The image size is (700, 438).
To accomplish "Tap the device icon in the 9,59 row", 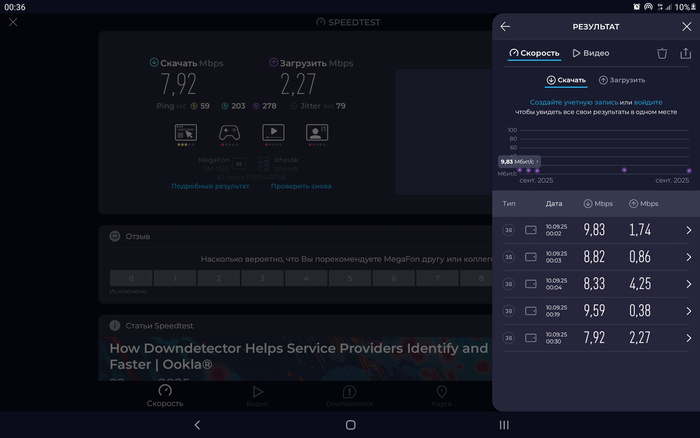I will (531, 311).
